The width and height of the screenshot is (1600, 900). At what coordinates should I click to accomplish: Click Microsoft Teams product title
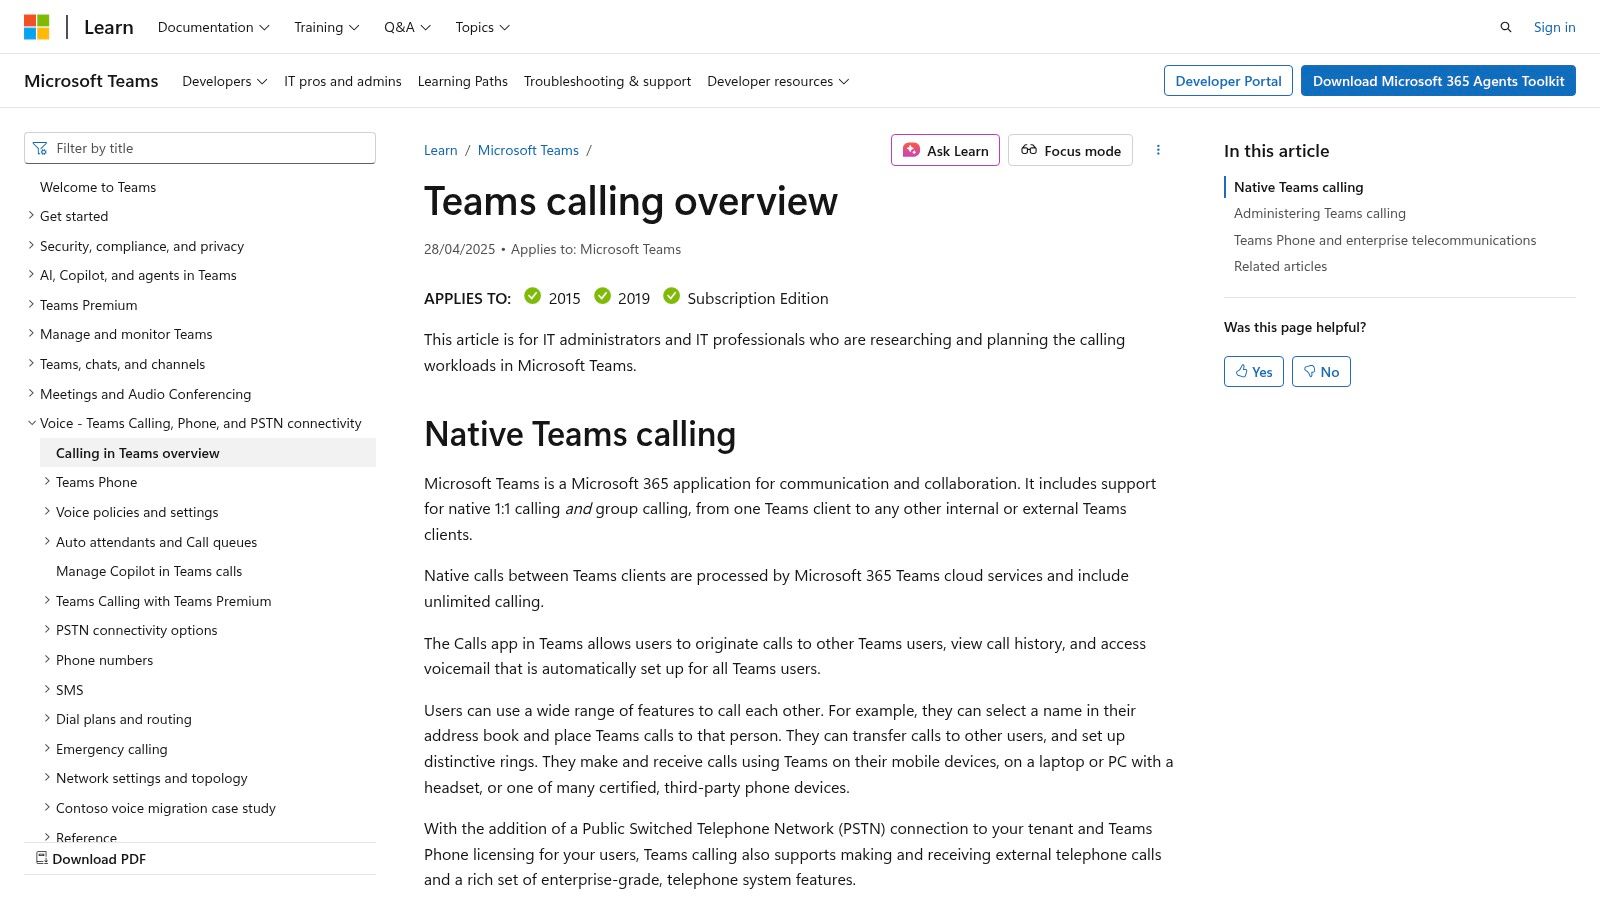coord(91,81)
